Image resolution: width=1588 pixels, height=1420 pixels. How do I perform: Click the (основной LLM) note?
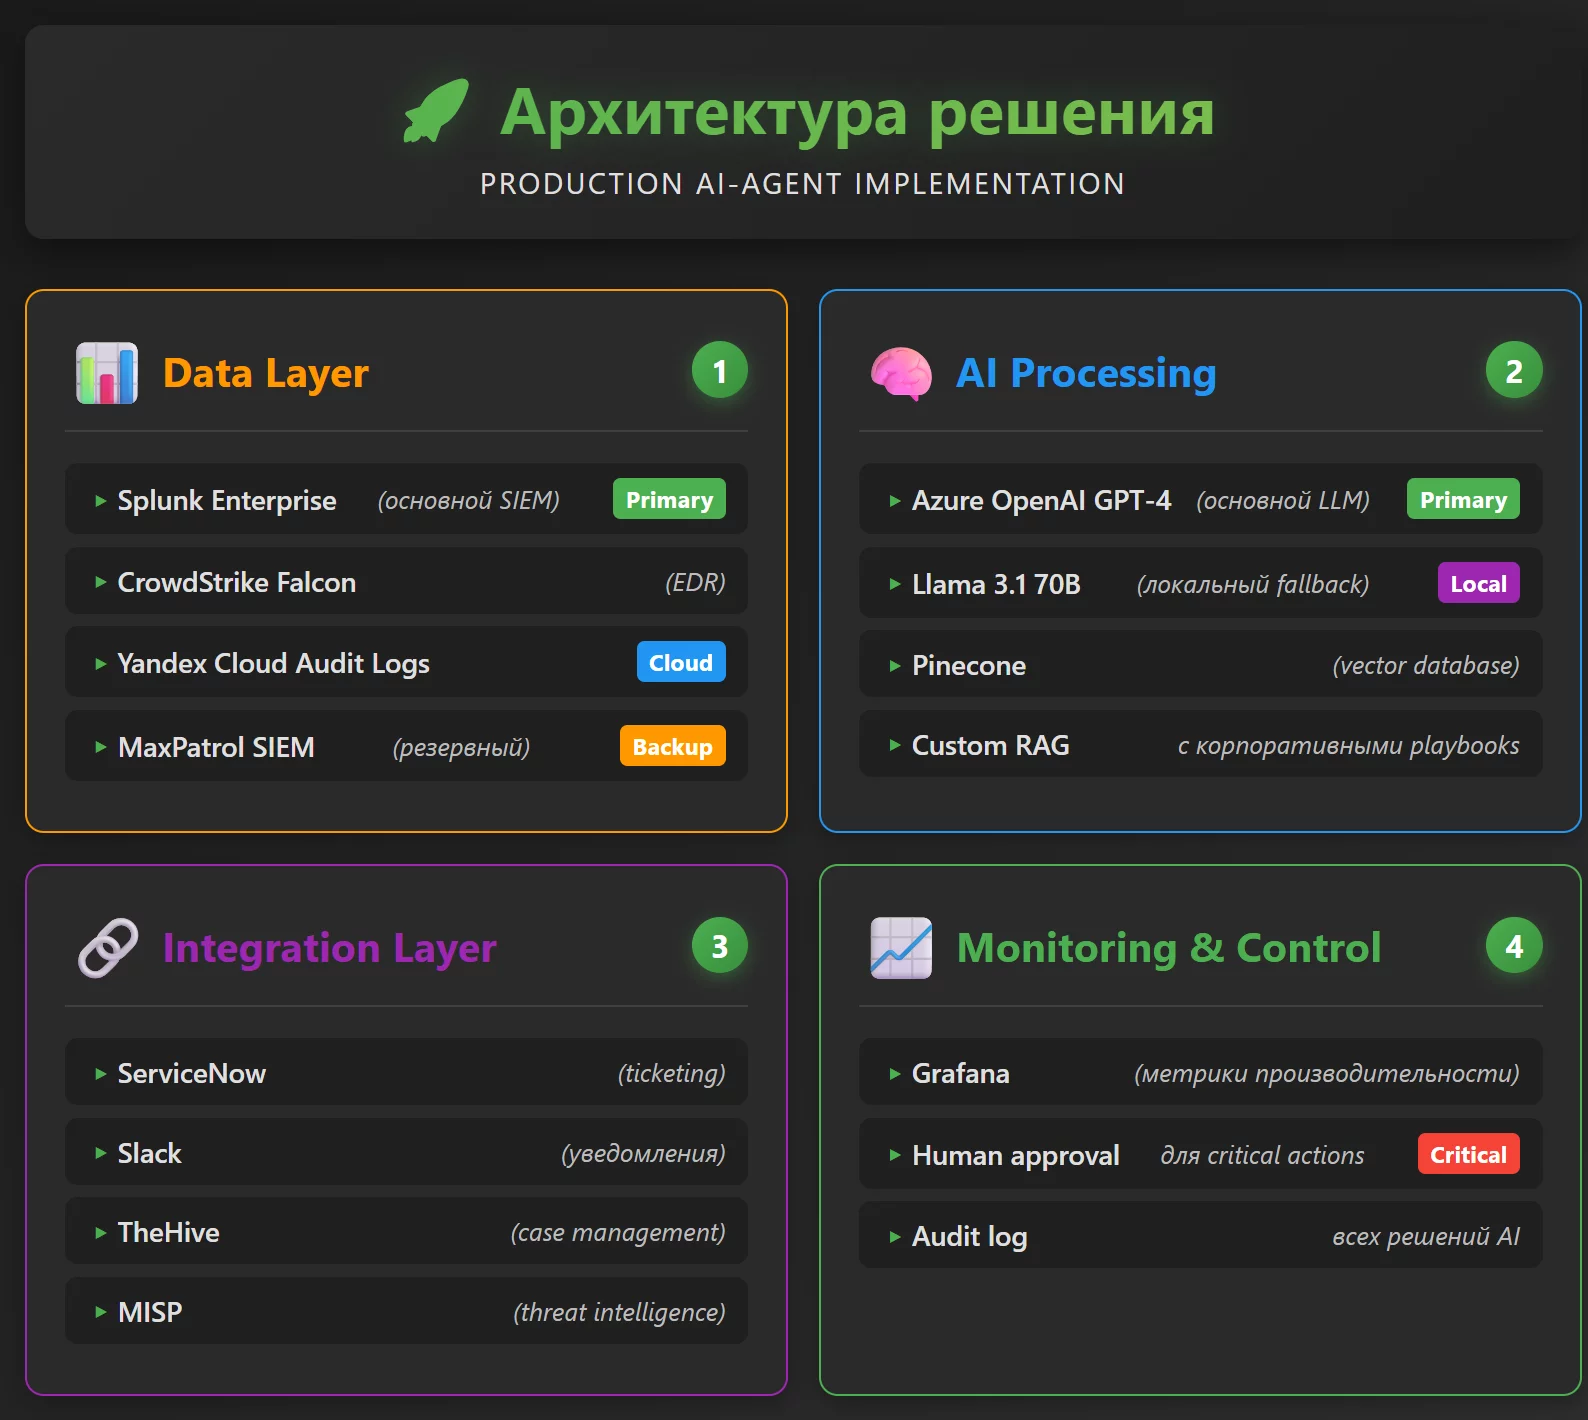coord(1283,501)
